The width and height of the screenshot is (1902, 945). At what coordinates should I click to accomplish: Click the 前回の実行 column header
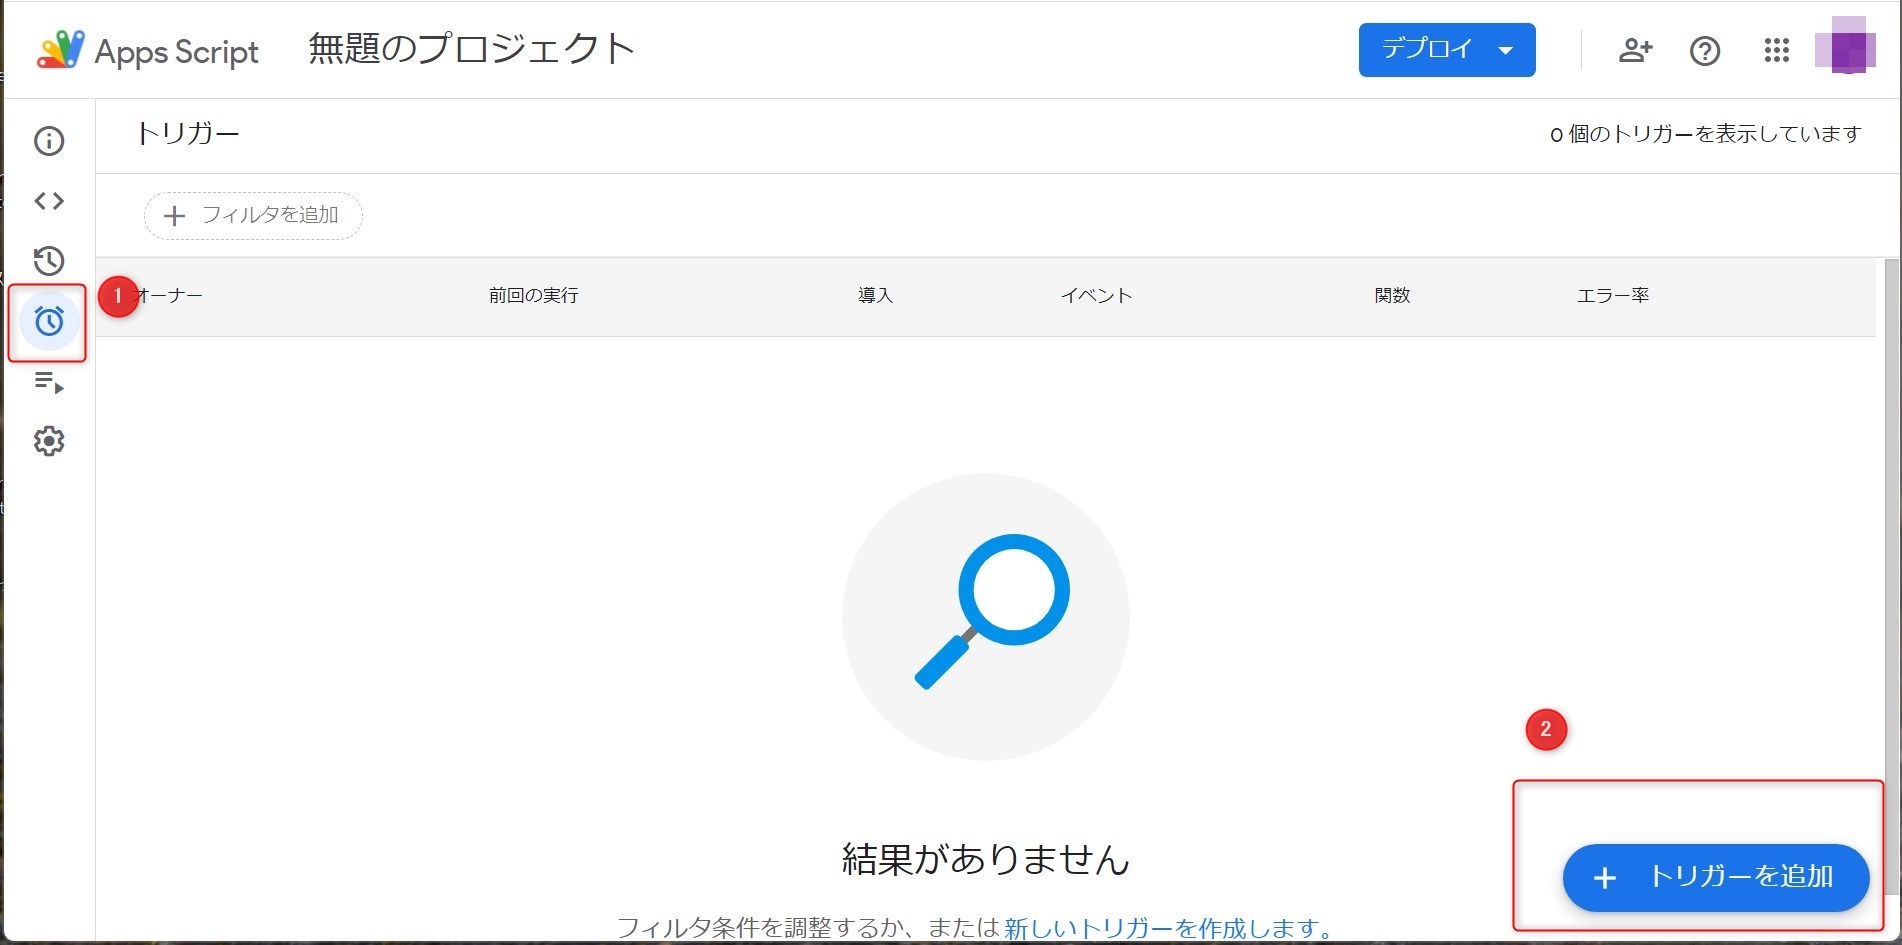[533, 296]
